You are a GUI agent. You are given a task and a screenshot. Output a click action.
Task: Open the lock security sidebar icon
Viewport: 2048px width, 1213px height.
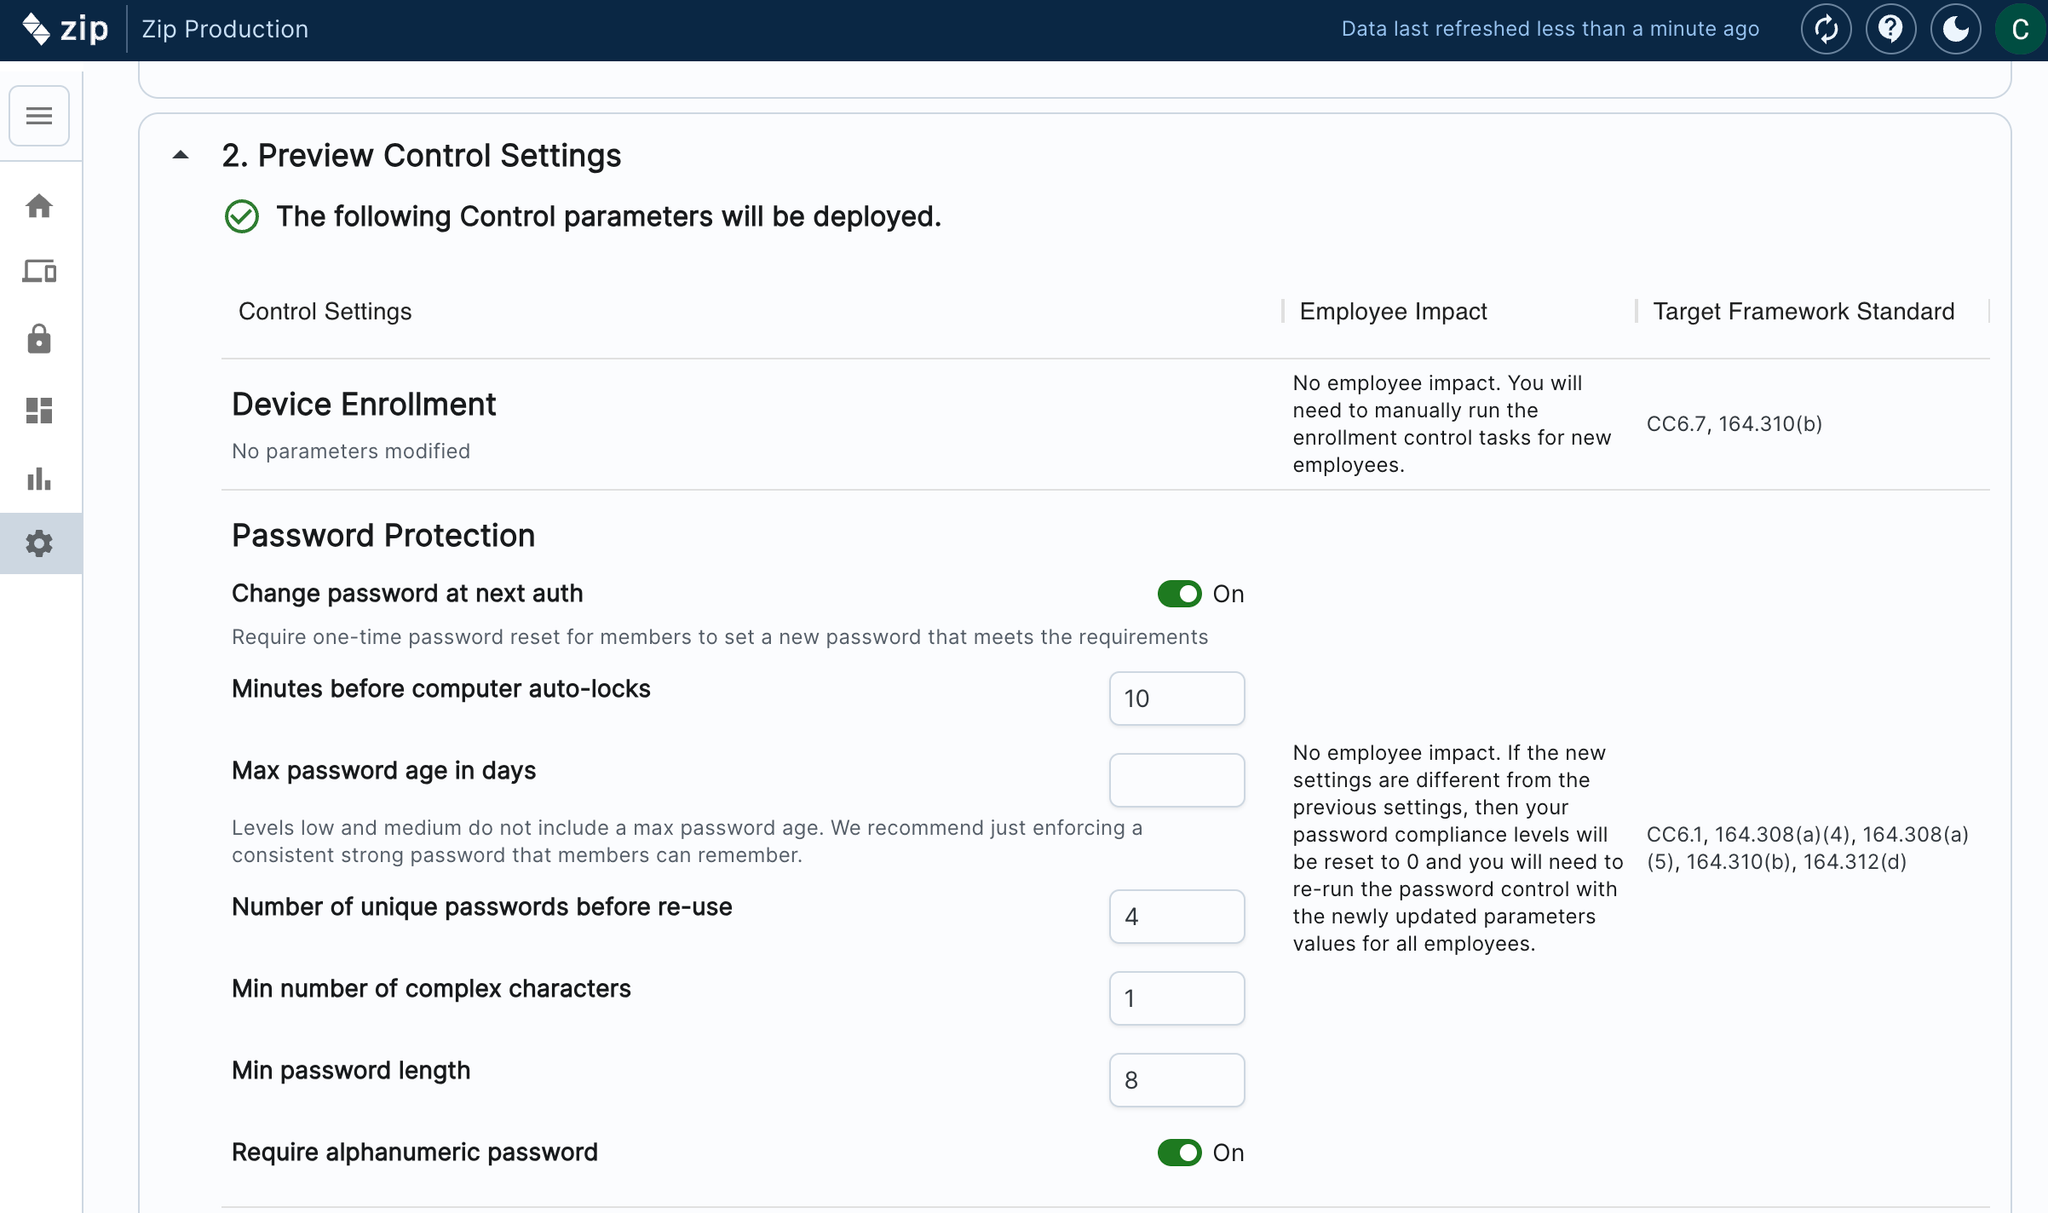pyautogui.click(x=39, y=340)
